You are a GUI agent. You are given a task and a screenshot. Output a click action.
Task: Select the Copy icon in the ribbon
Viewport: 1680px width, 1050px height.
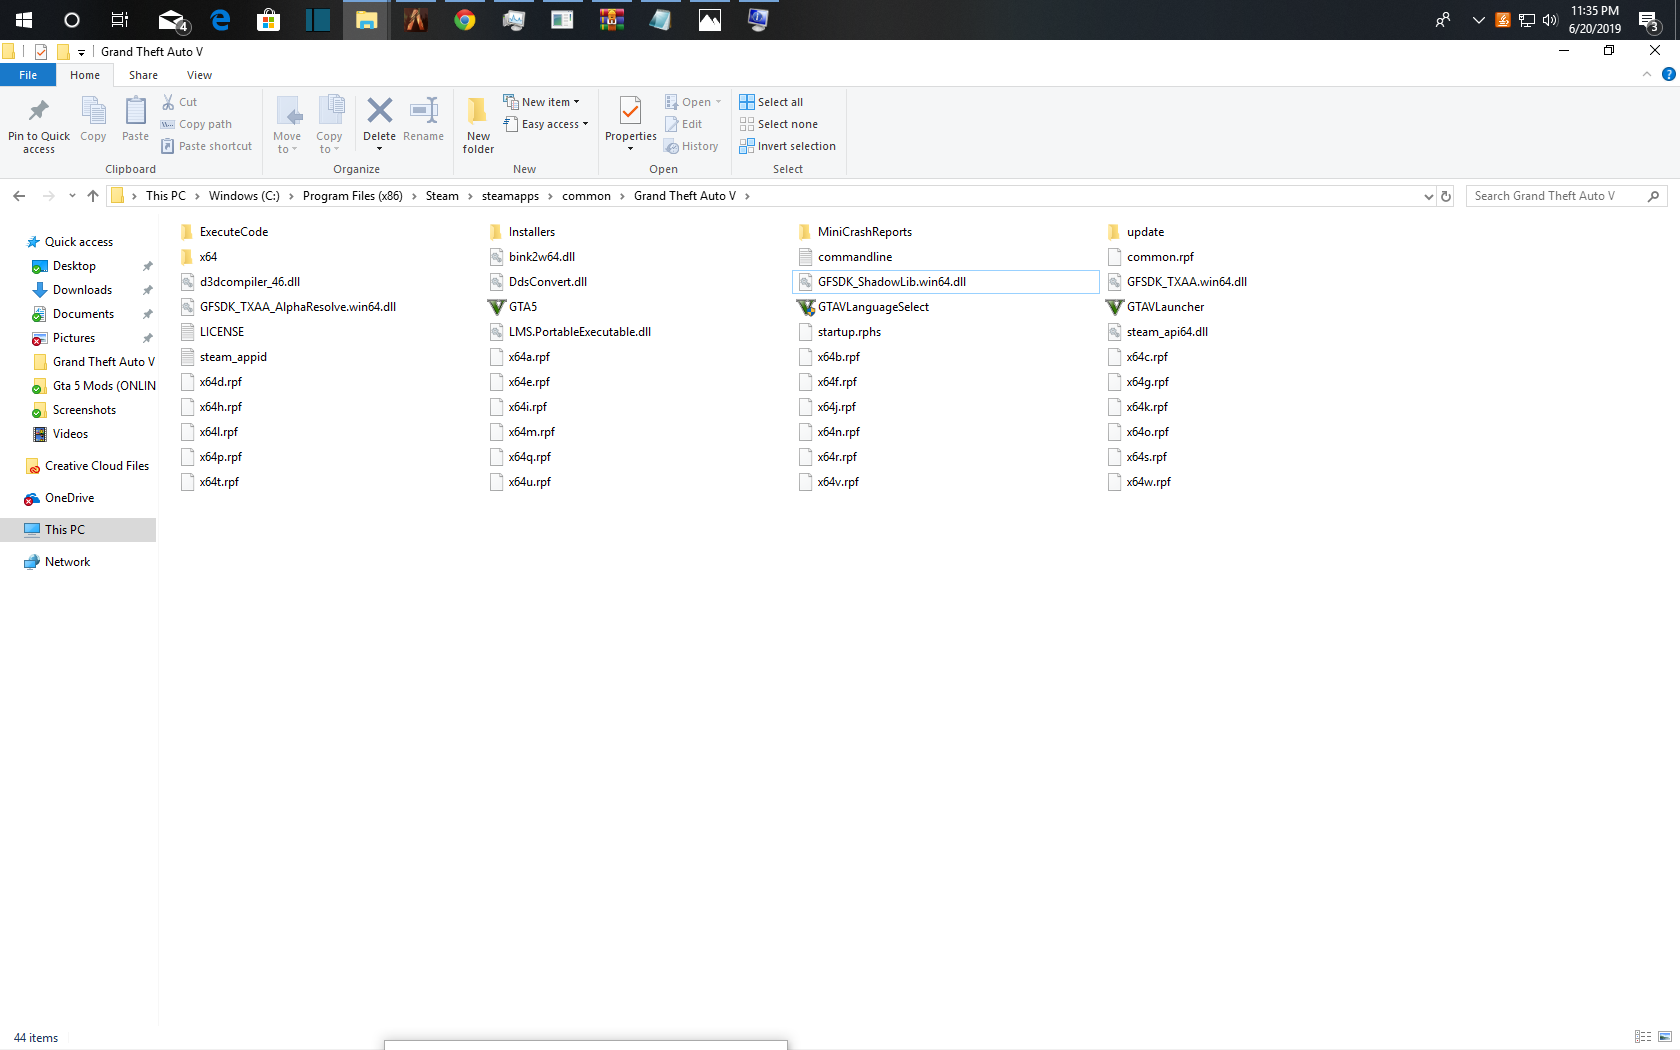93,115
